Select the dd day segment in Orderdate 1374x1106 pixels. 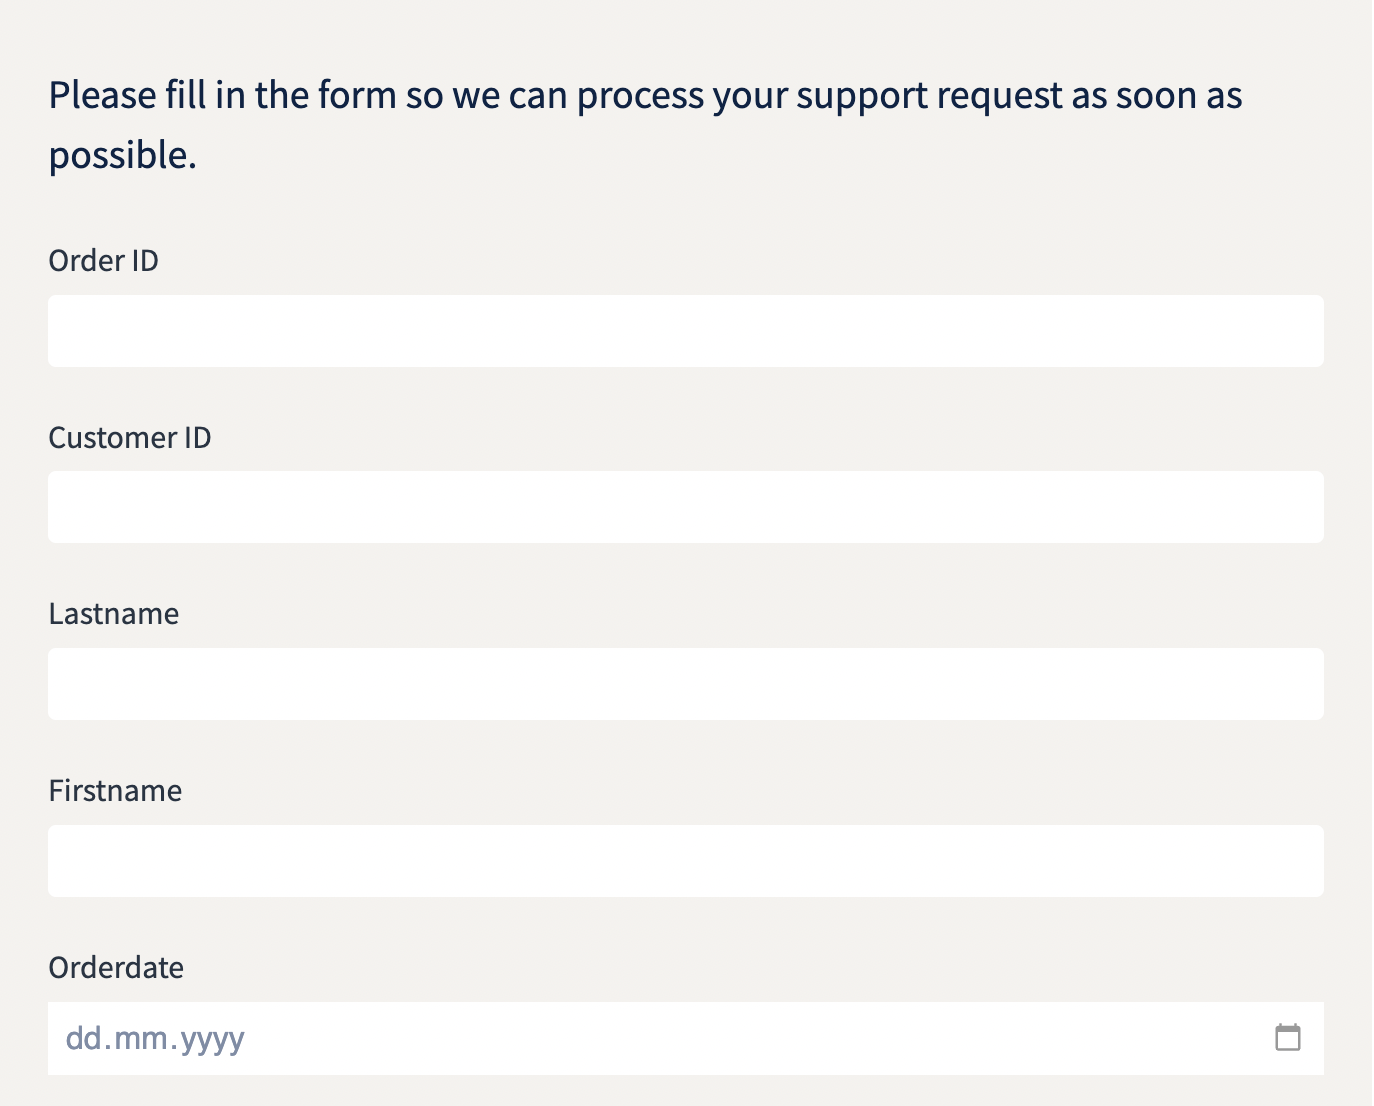[x=84, y=1038]
